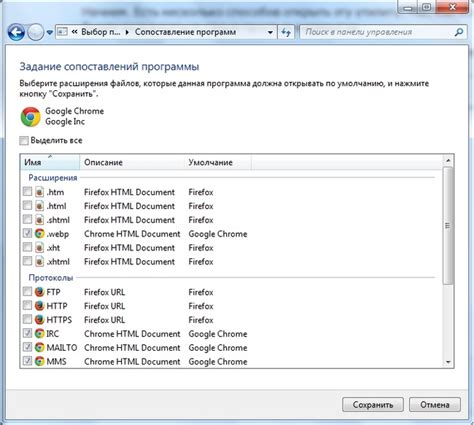Select the 'MAILTO' protocol name
474x425 pixels.
[x=62, y=348]
